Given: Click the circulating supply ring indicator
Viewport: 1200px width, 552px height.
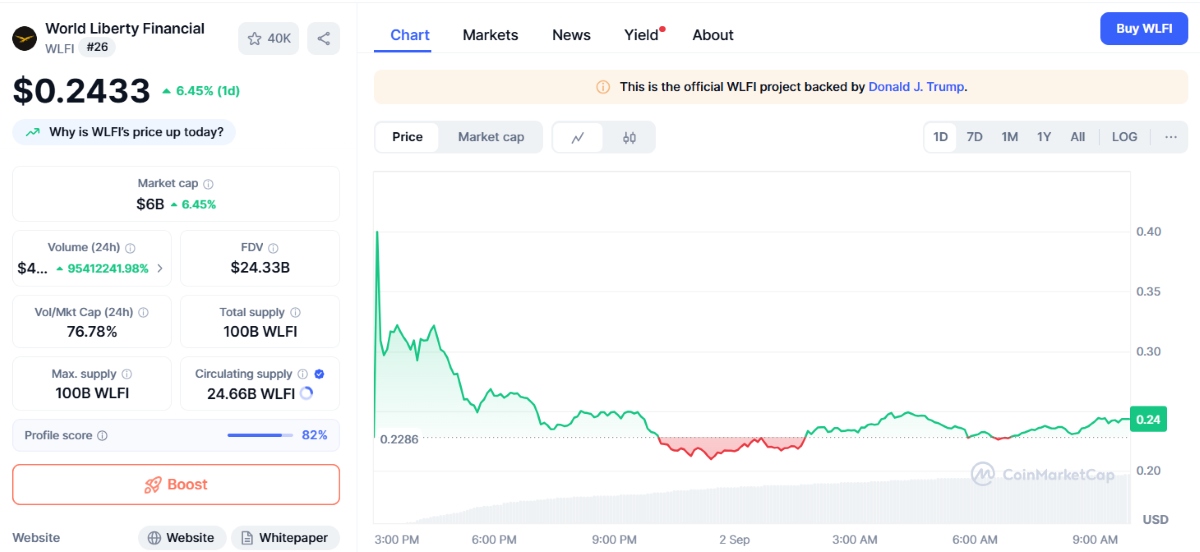Looking at the screenshot, I should point(306,394).
